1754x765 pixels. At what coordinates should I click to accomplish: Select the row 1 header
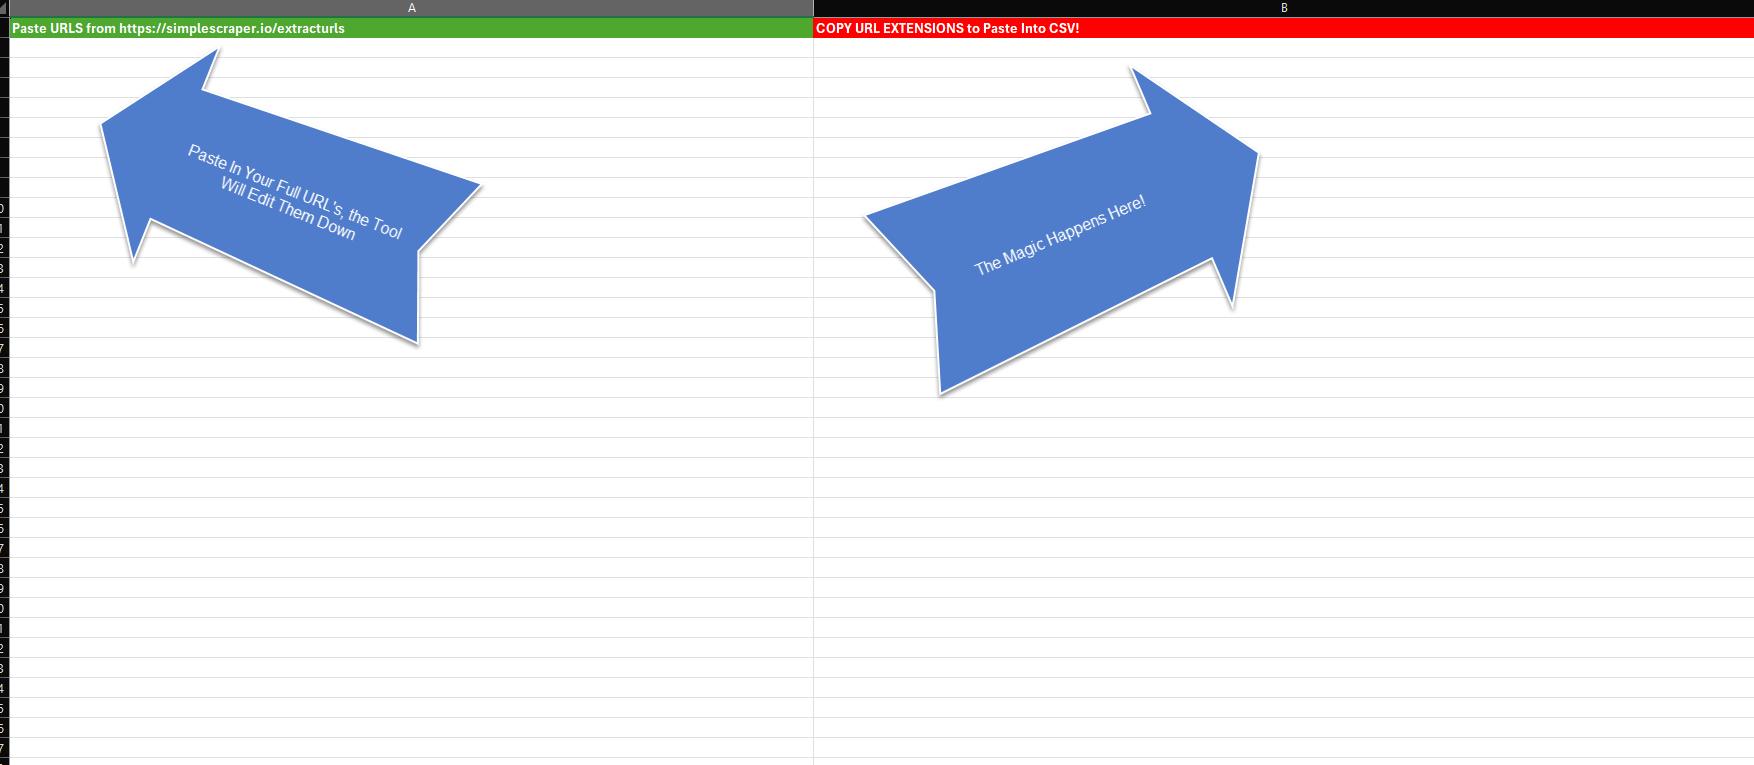coord(4,28)
